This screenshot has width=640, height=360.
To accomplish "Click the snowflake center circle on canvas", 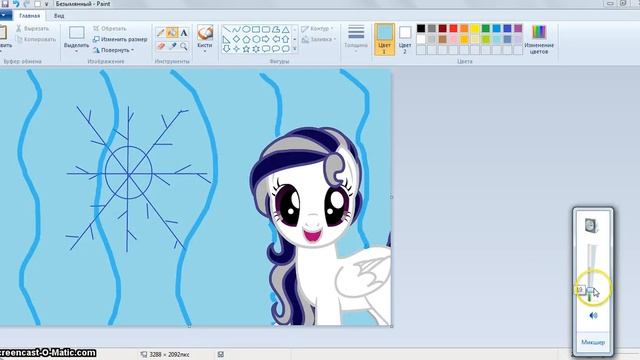I will coord(129,173).
